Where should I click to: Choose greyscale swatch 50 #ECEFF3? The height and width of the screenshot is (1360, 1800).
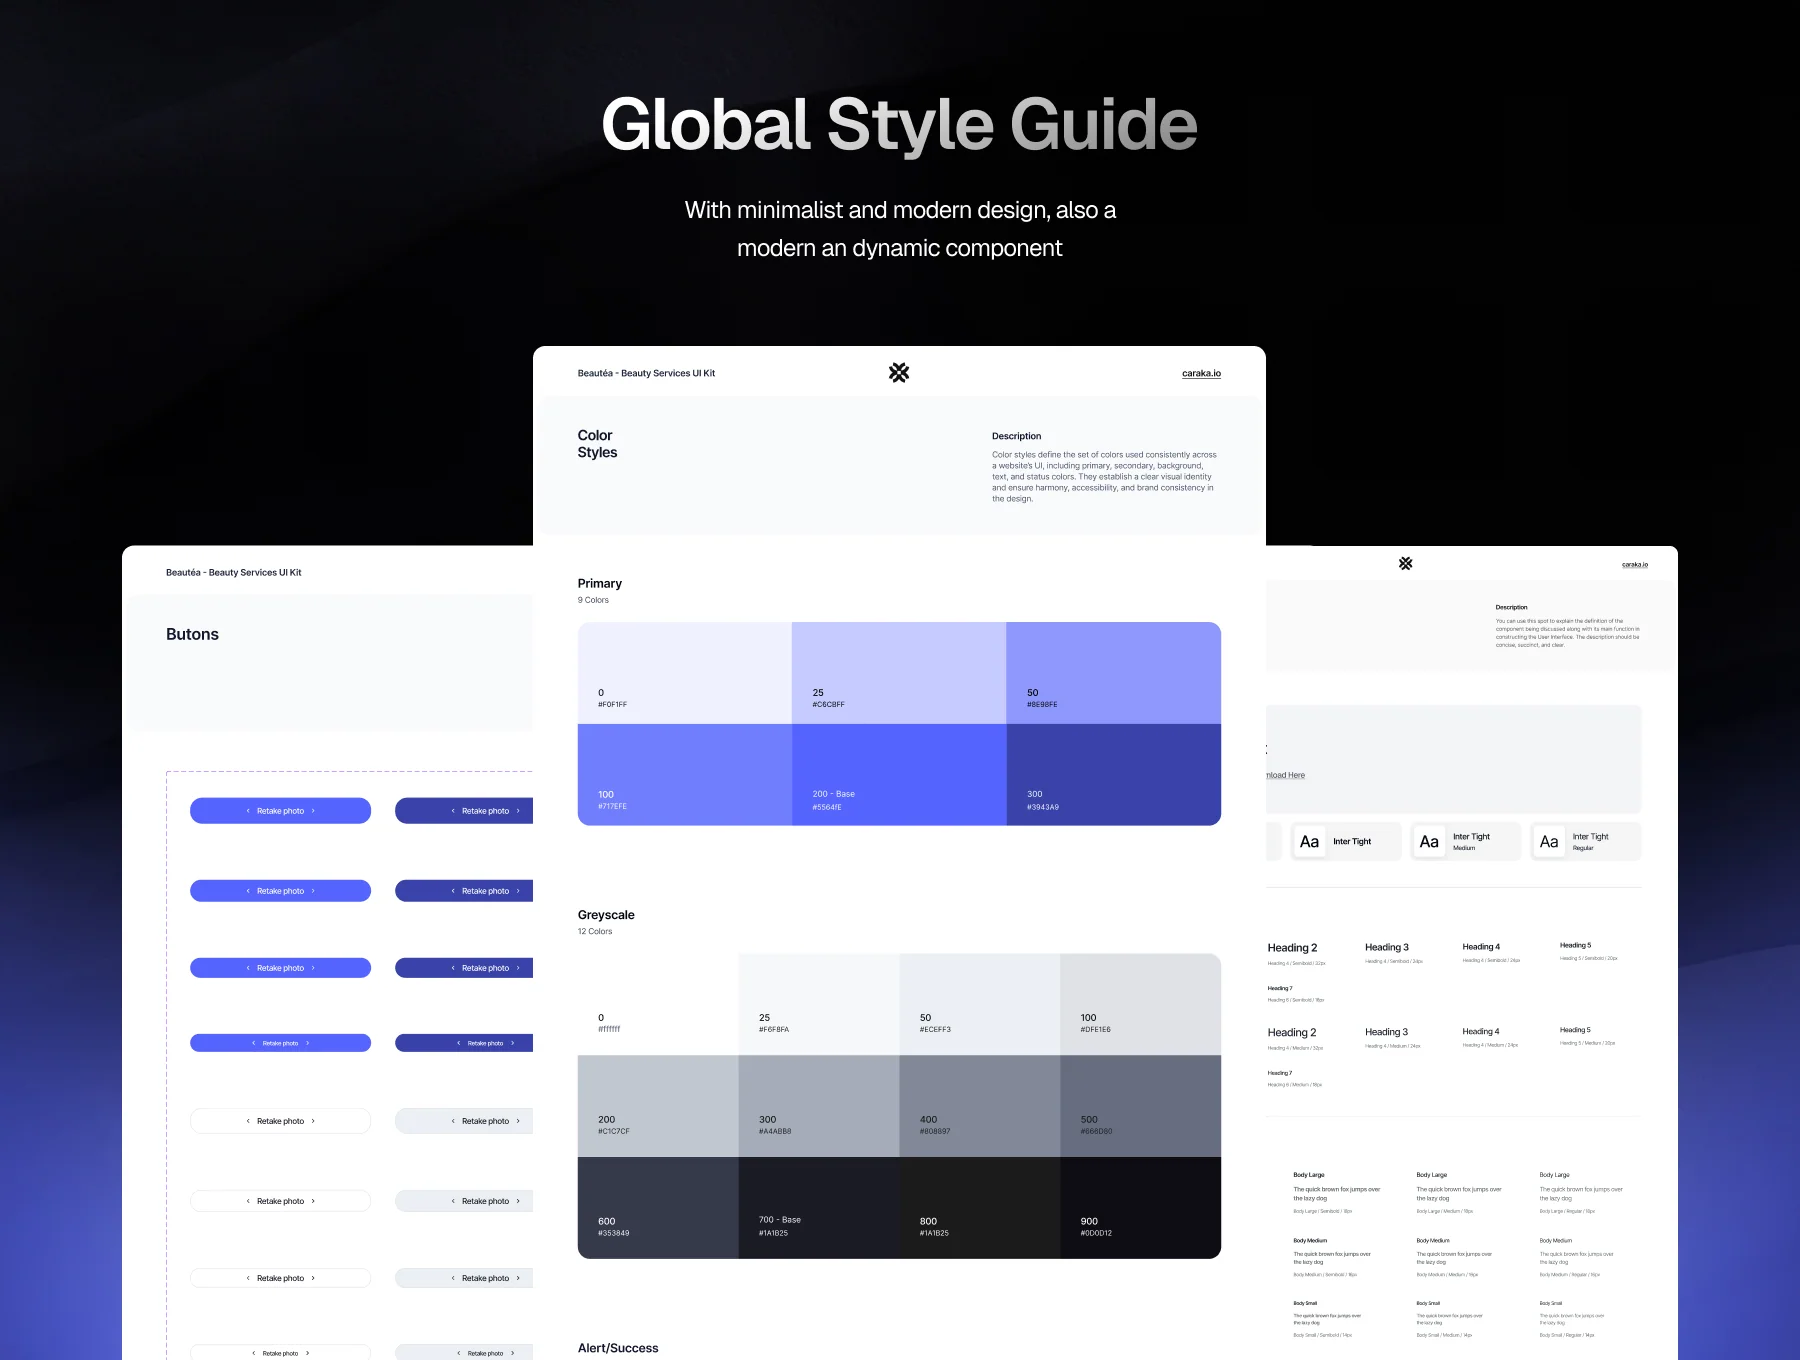980,1004
